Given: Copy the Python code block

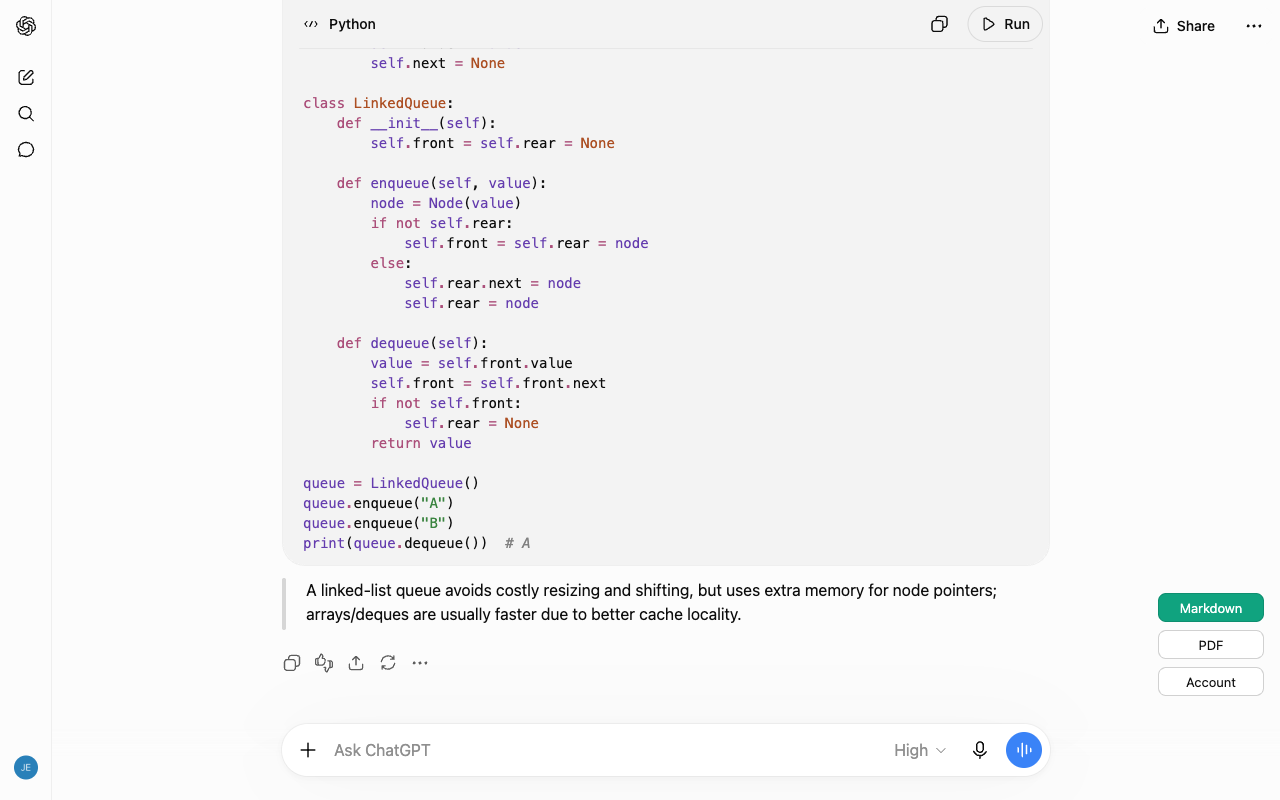Looking at the screenshot, I should click(939, 24).
